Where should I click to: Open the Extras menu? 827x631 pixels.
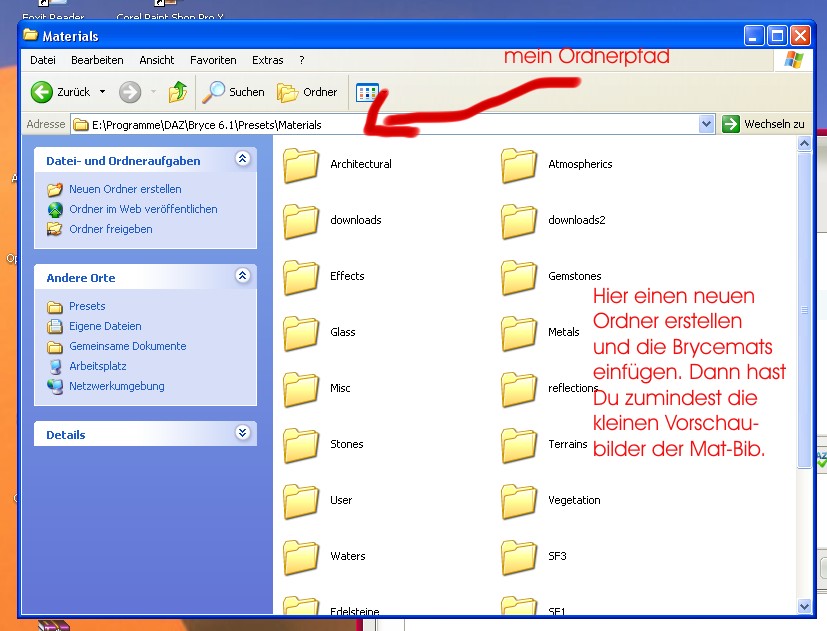[x=267, y=60]
